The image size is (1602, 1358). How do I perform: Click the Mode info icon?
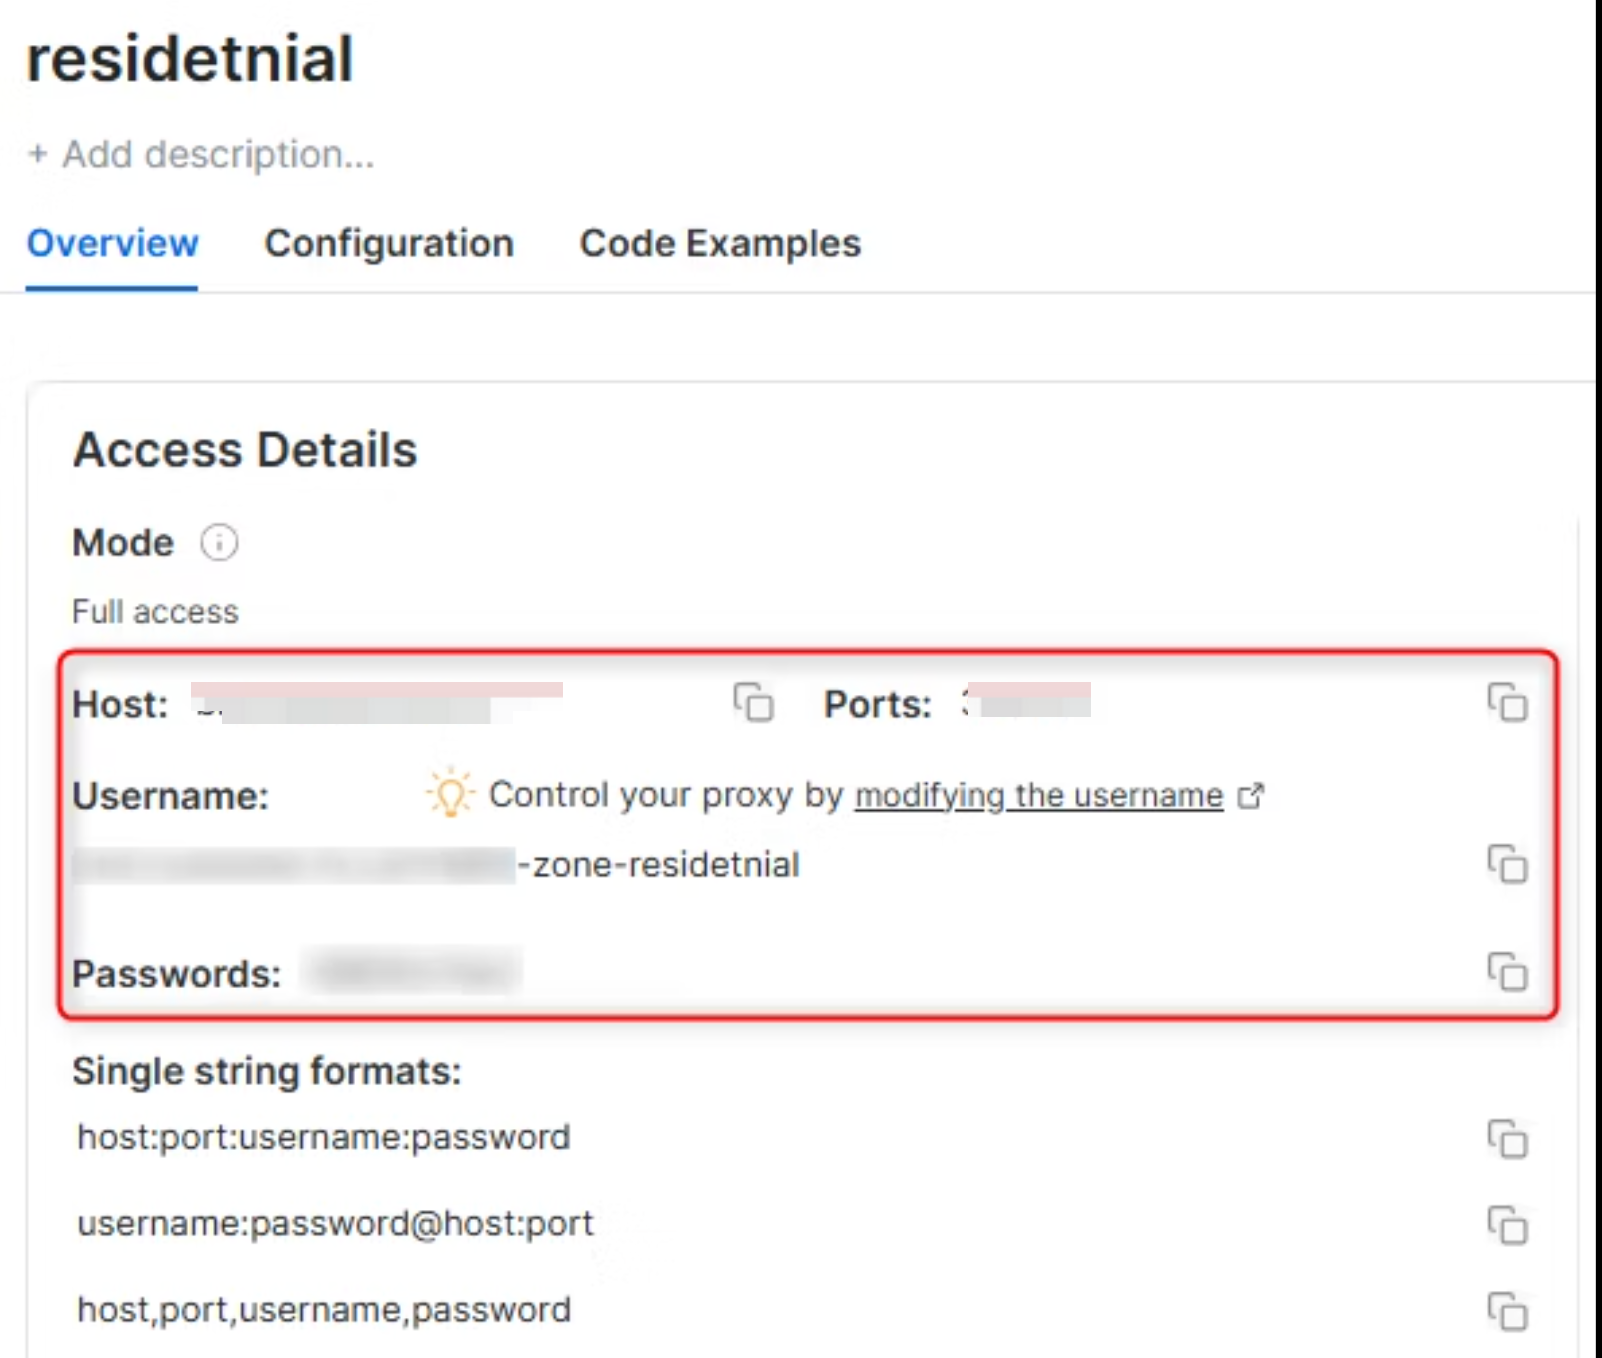pyautogui.click(x=219, y=543)
